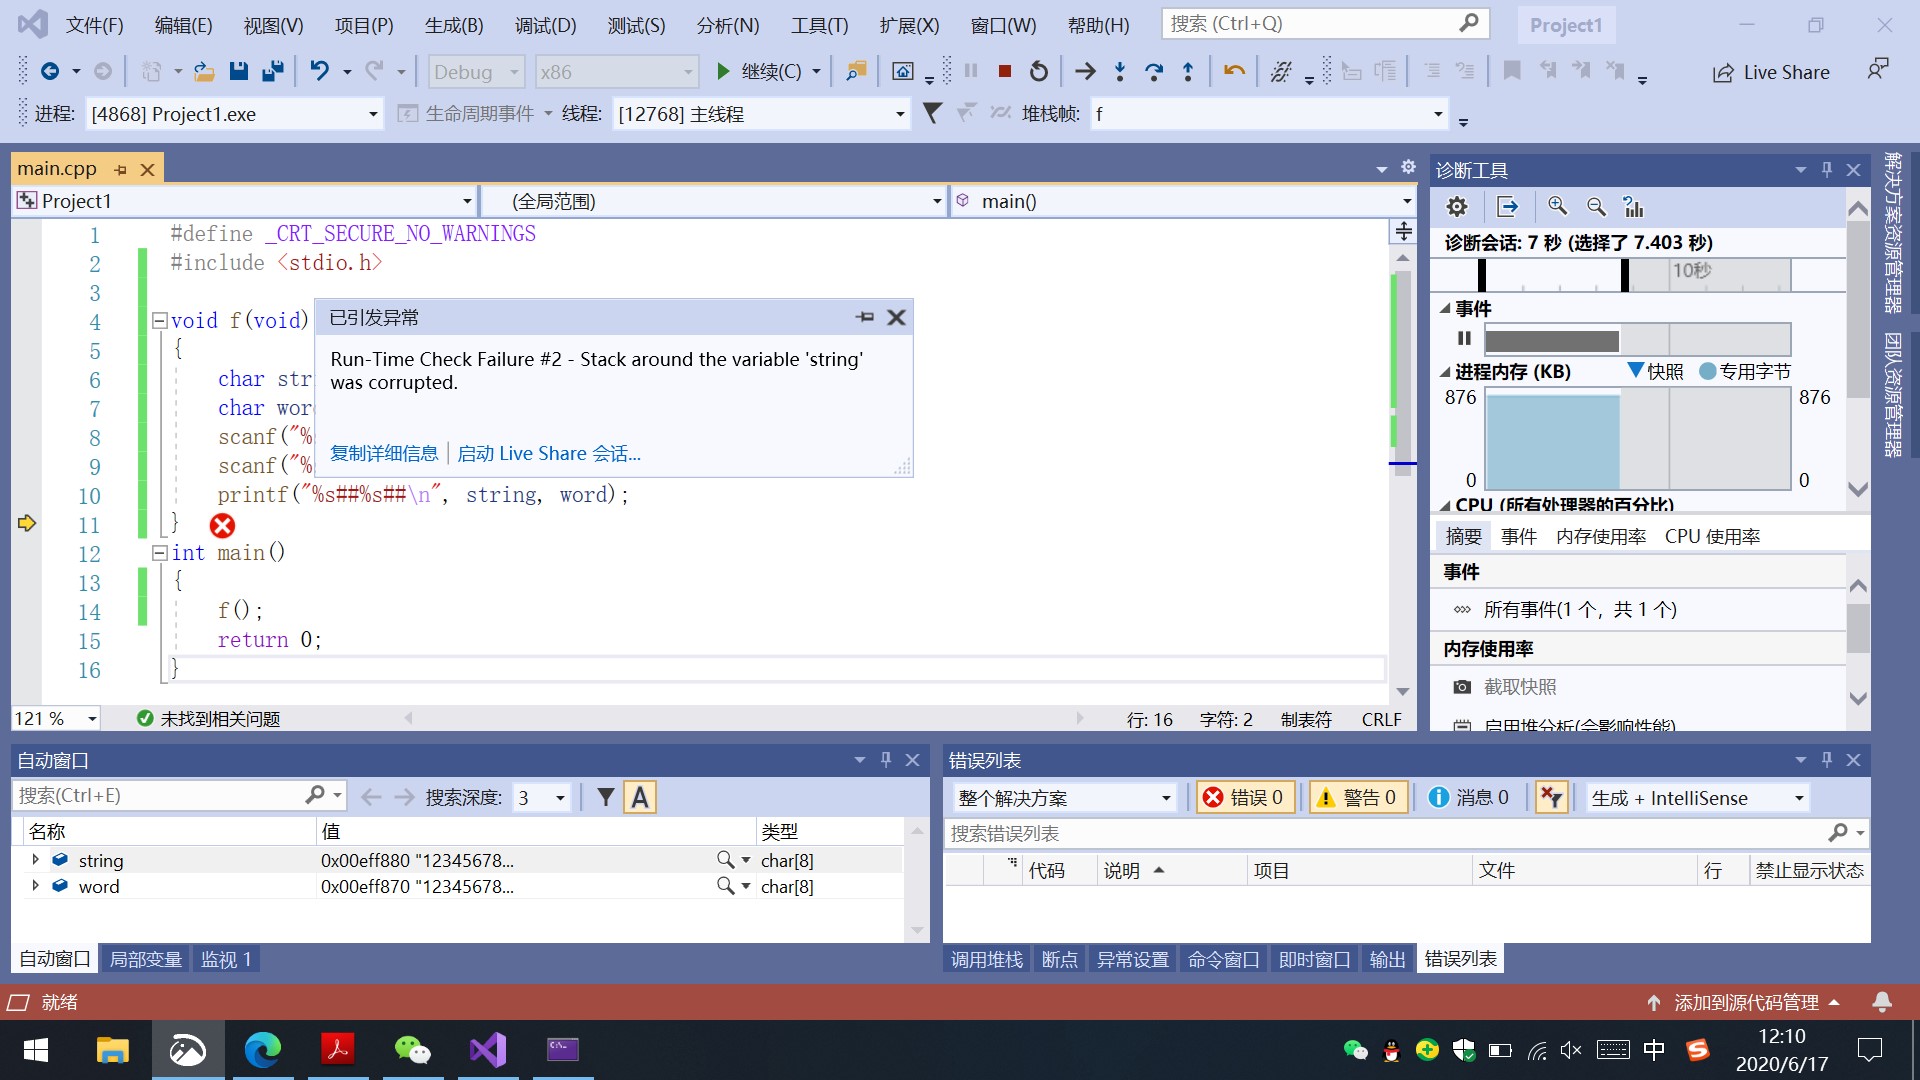
Task: Open diagnostic tools settings gear
Action: 1457,206
